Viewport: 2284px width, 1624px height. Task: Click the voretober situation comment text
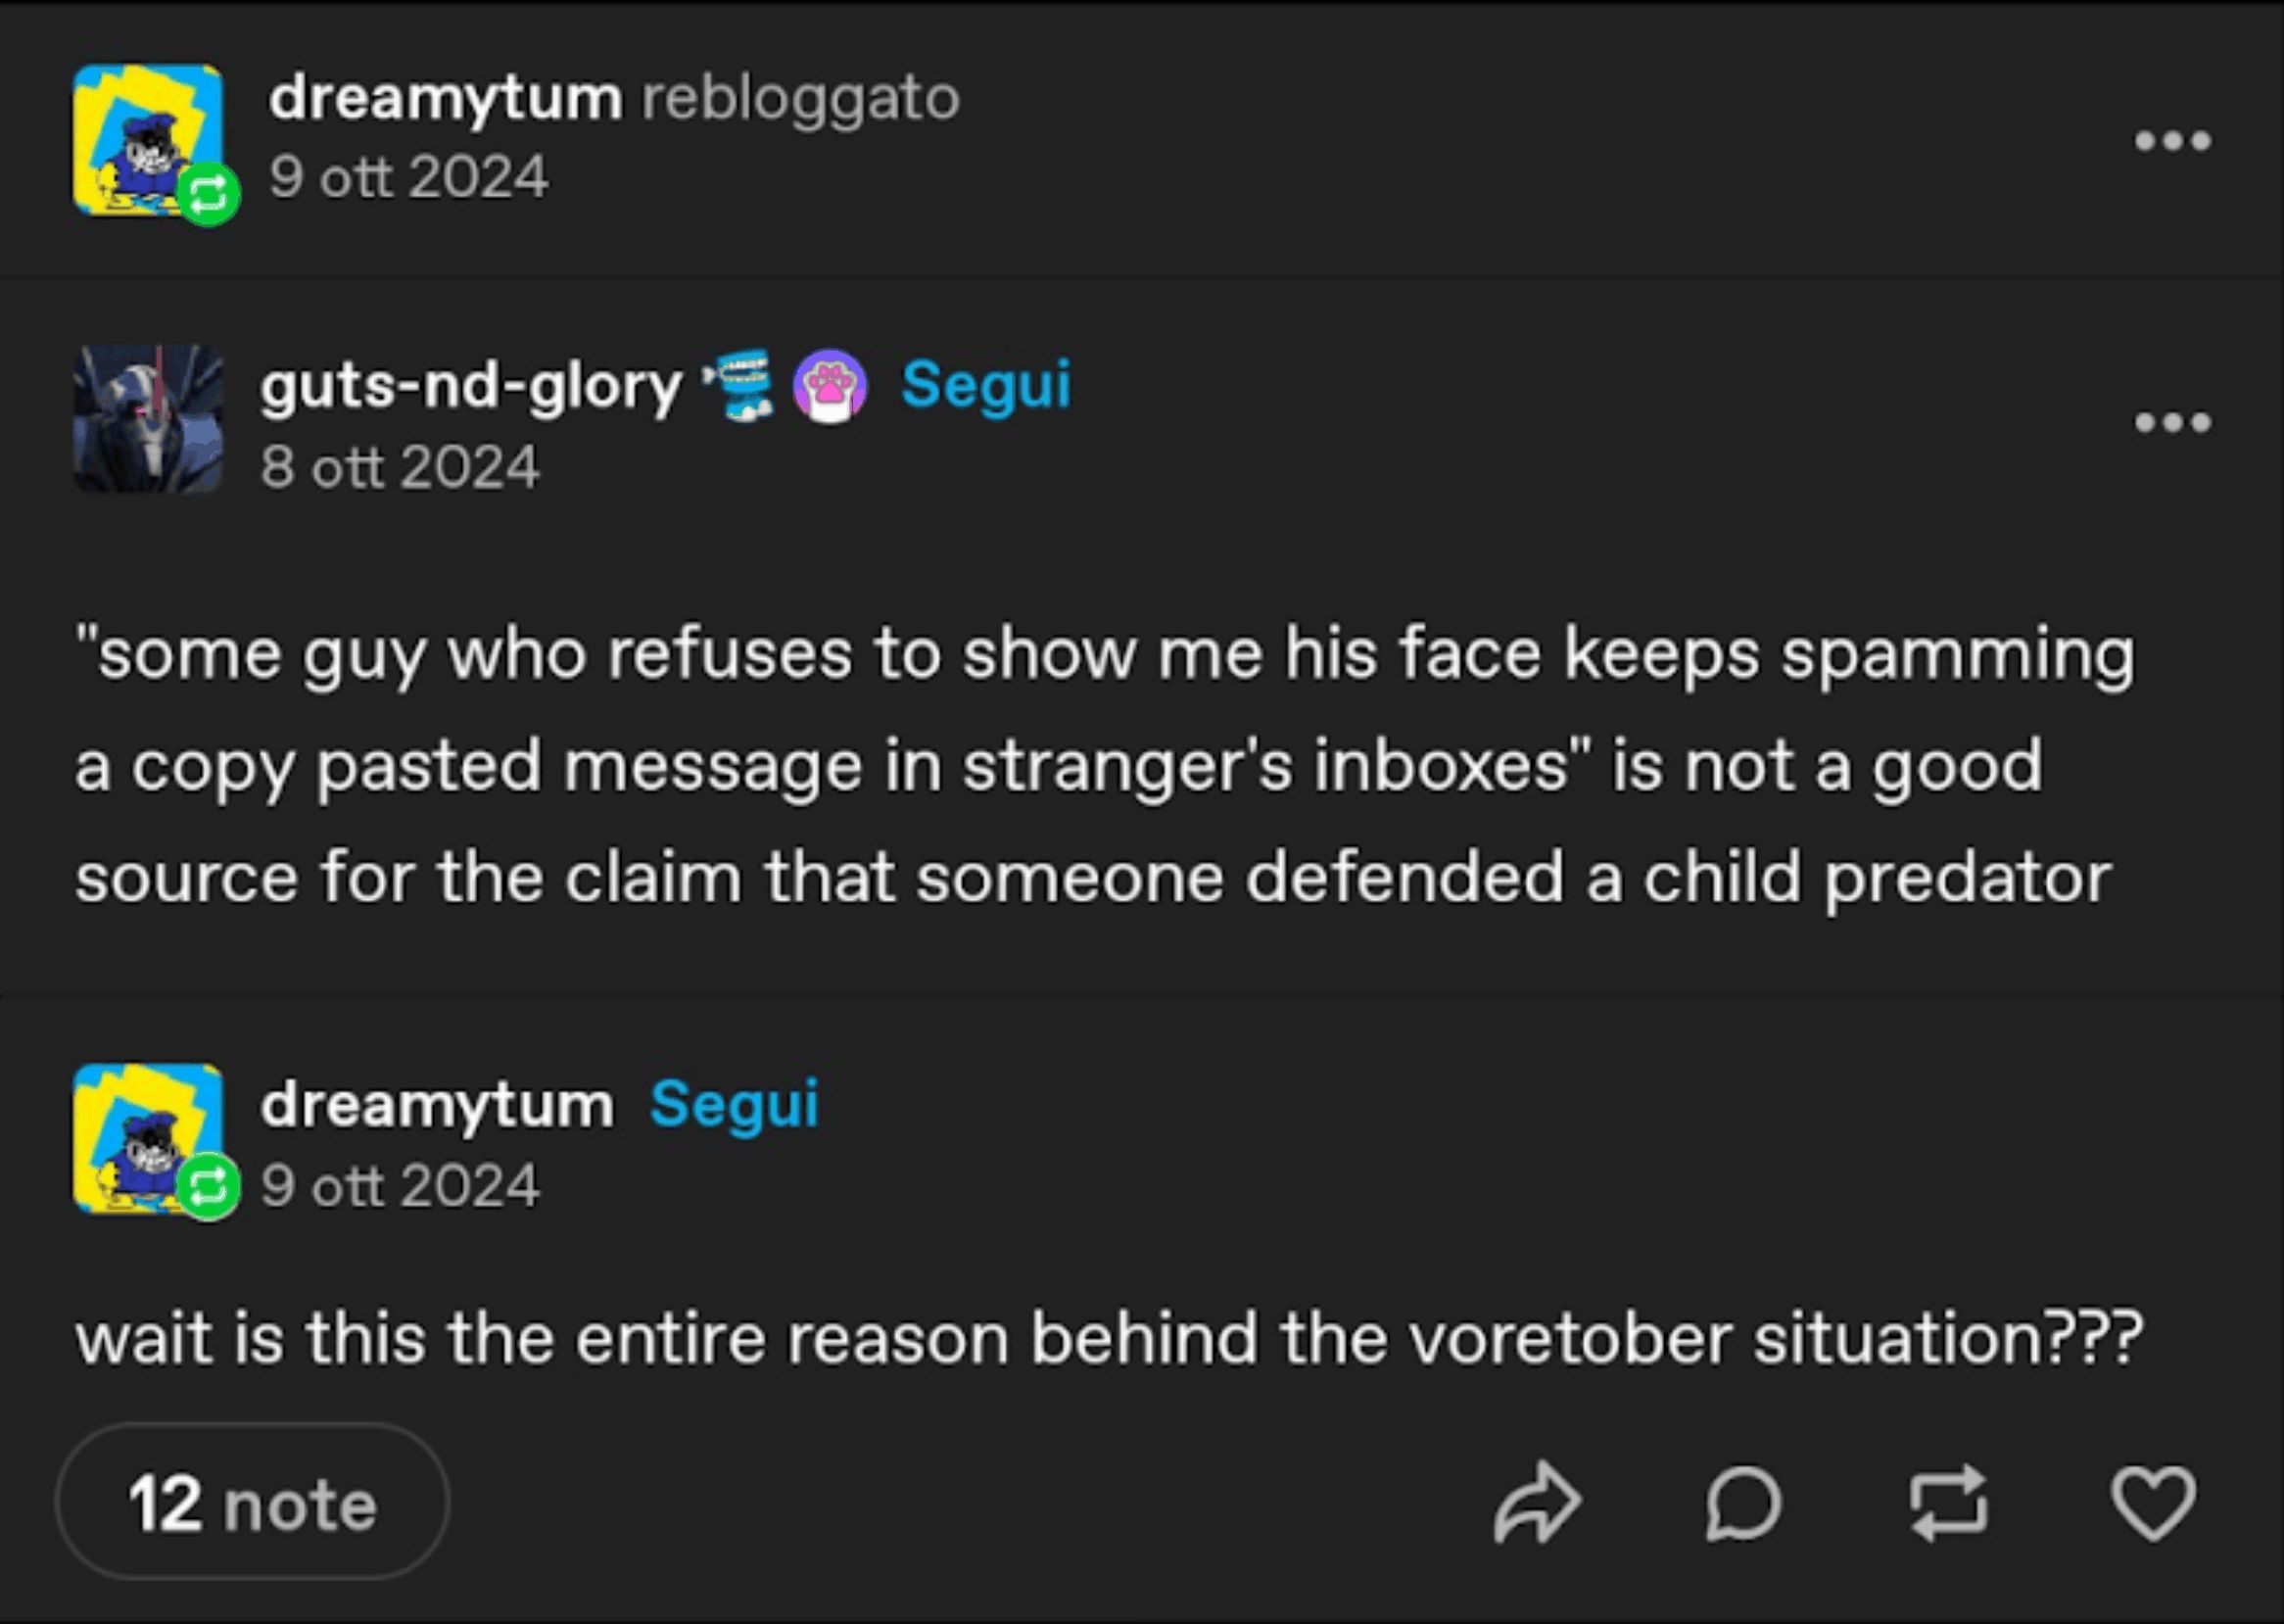[1108, 1338]
